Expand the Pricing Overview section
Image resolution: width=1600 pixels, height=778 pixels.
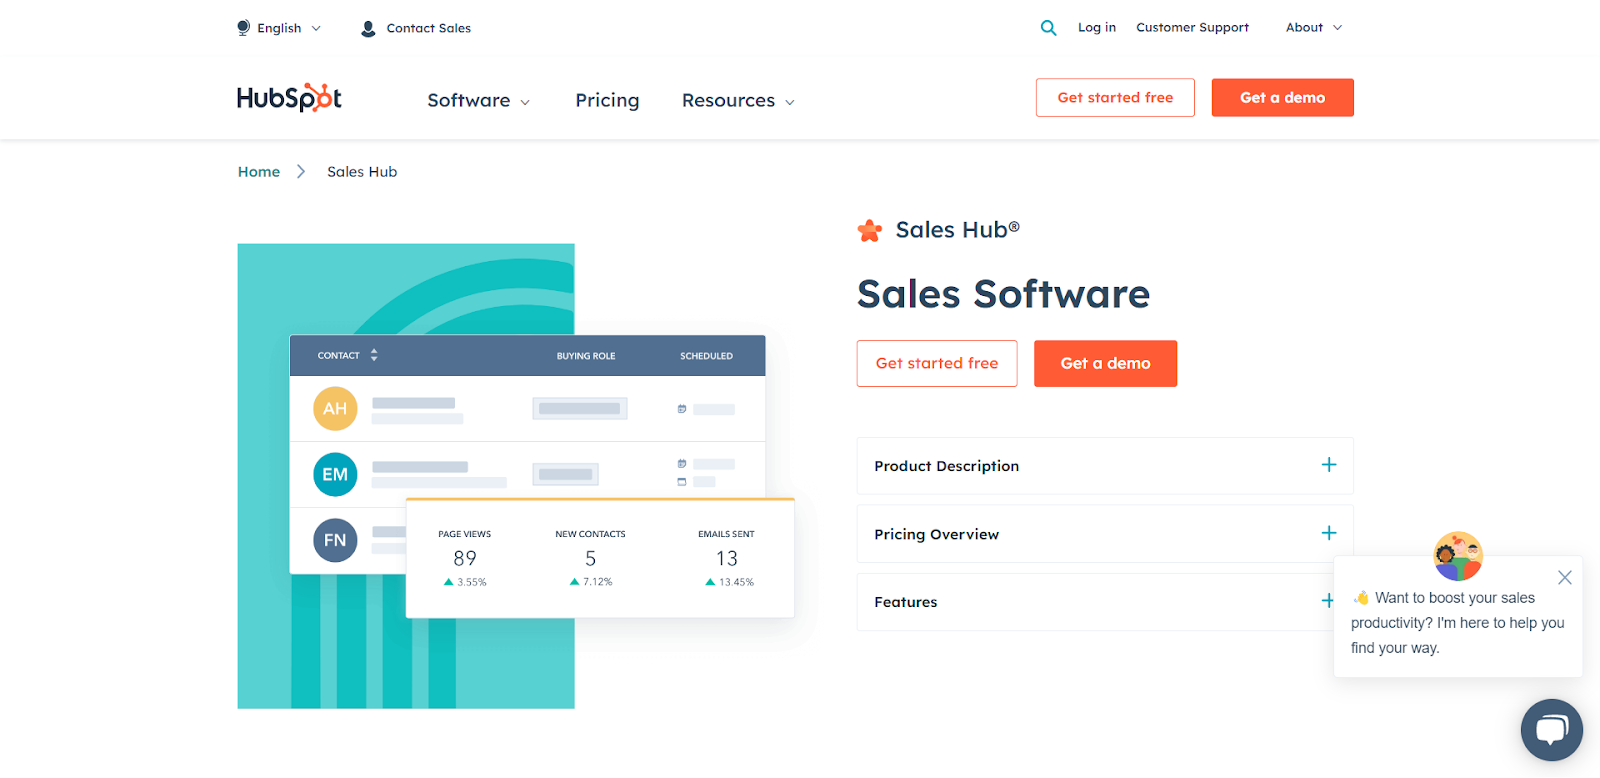pos(1105,534)
